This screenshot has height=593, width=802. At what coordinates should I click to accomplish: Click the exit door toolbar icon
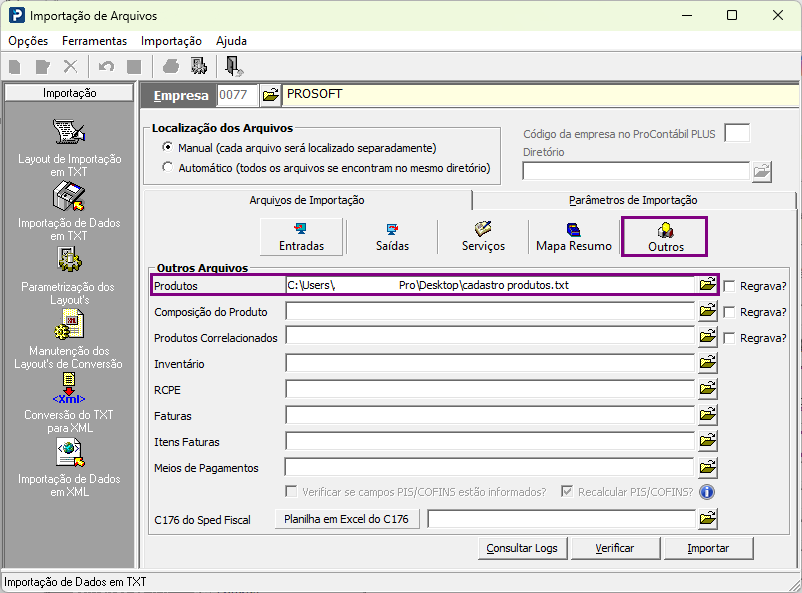pyautogui.click(x=234, y=67)
